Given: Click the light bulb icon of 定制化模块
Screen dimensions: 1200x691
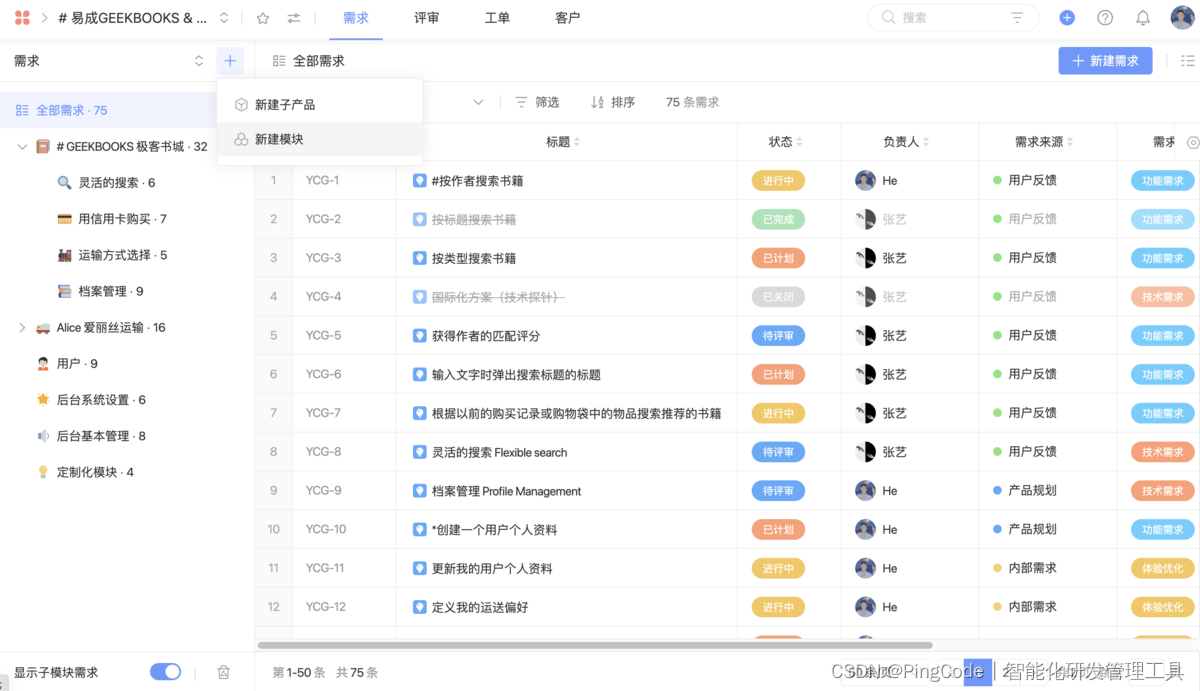Looking at the screenshot, I should [43, 472].
